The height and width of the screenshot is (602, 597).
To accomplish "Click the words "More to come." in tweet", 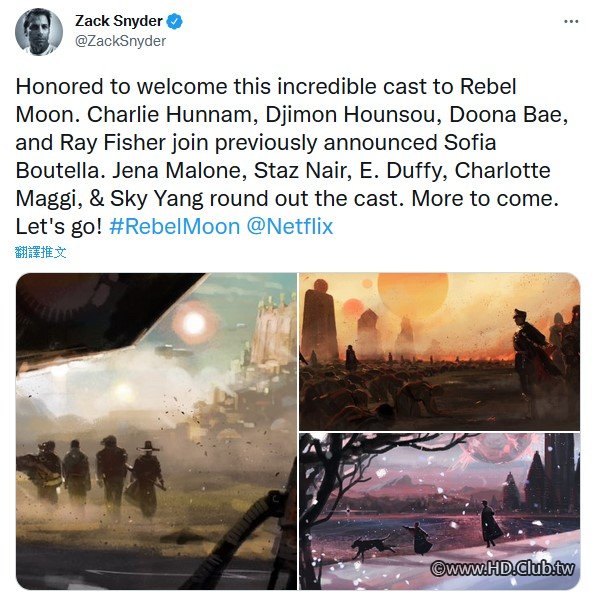I will (485, 198).
